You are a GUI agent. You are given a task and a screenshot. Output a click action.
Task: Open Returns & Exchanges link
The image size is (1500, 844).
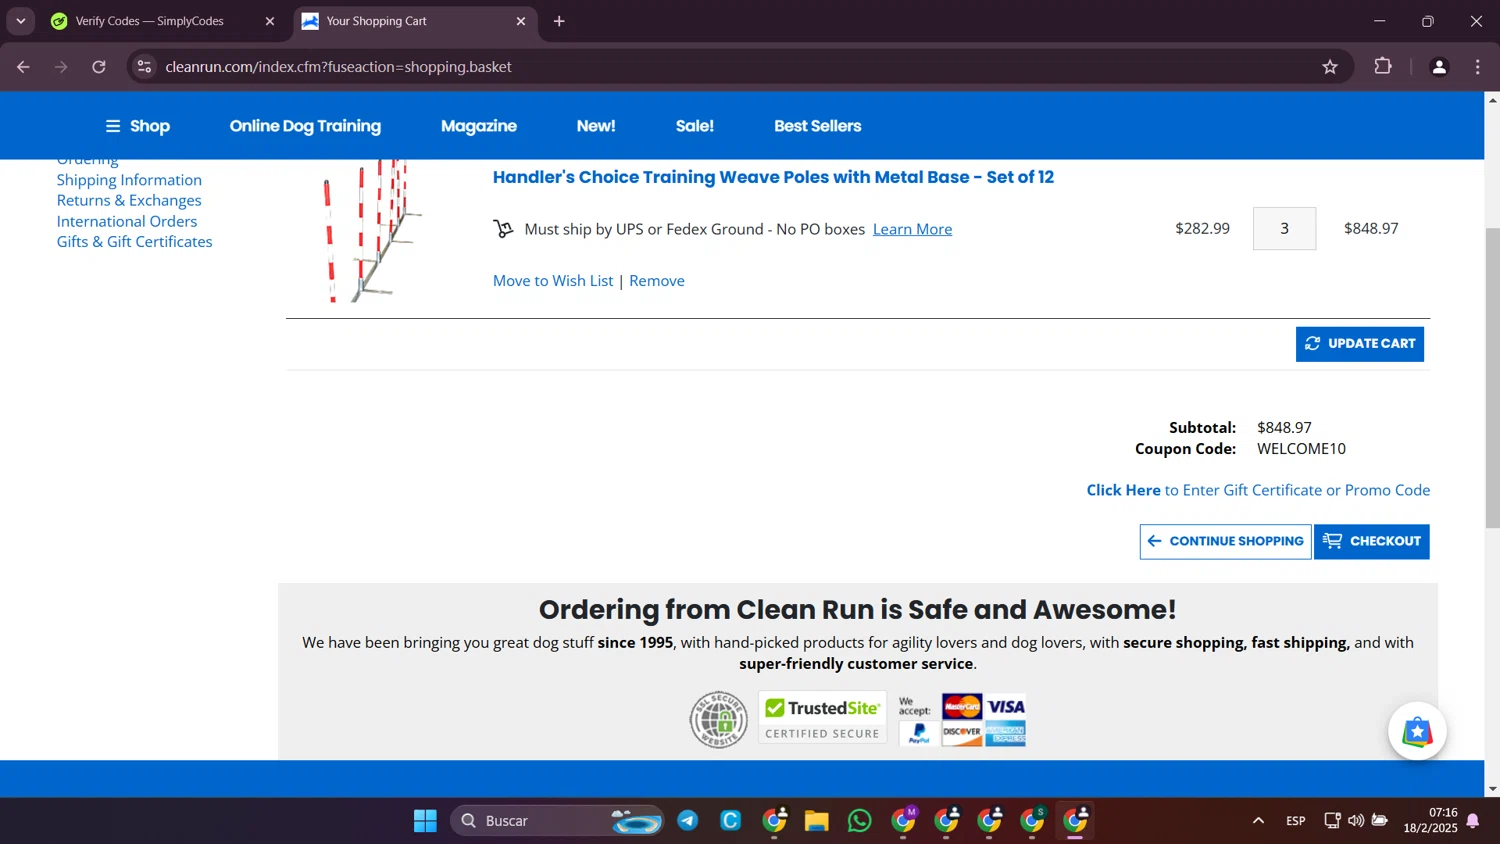pos(129,200)
